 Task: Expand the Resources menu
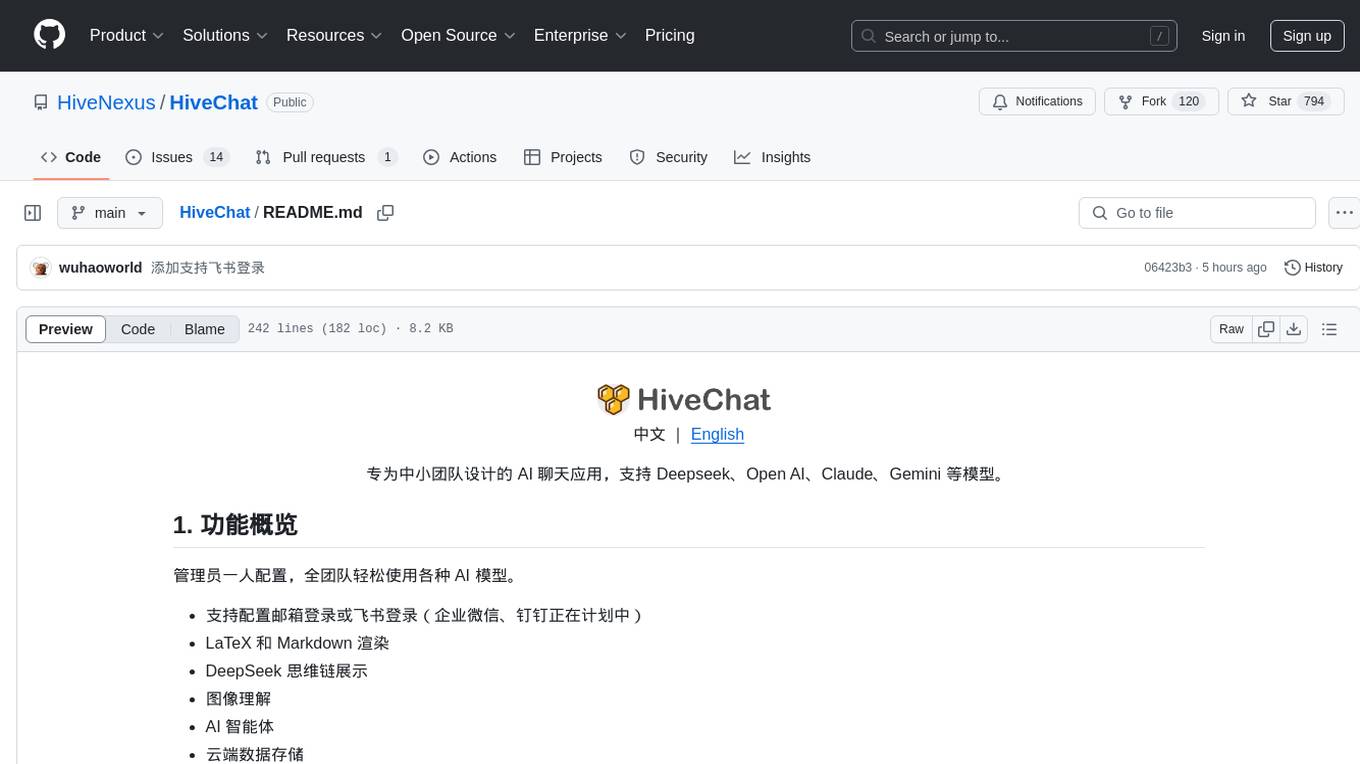pos(334,35)
